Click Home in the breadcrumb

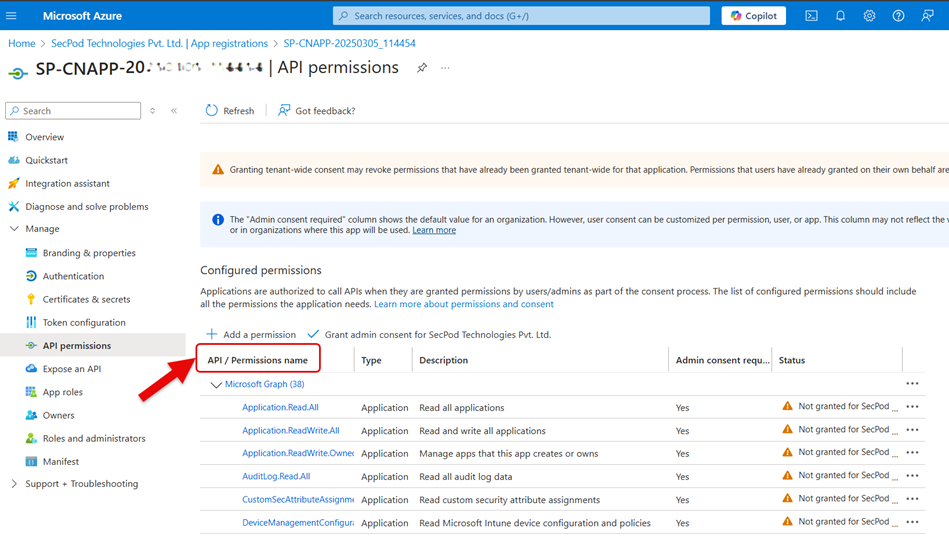(x=22, y=44)
